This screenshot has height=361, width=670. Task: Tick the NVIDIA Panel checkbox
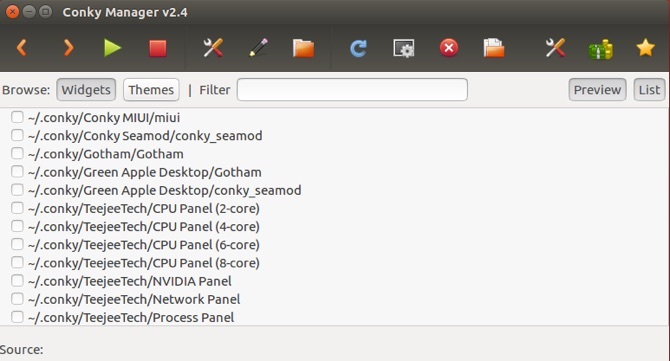click(17, 281)
